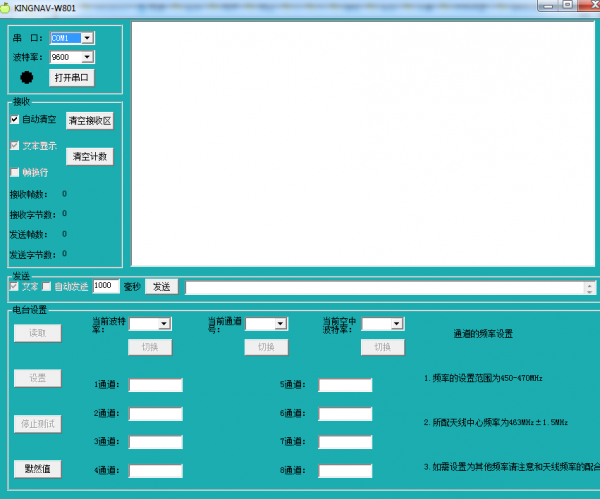The width and height of the screenshot is (600, 499).
Task: Click the down arrow of the send box scrollbar
Action: (590, 291)
